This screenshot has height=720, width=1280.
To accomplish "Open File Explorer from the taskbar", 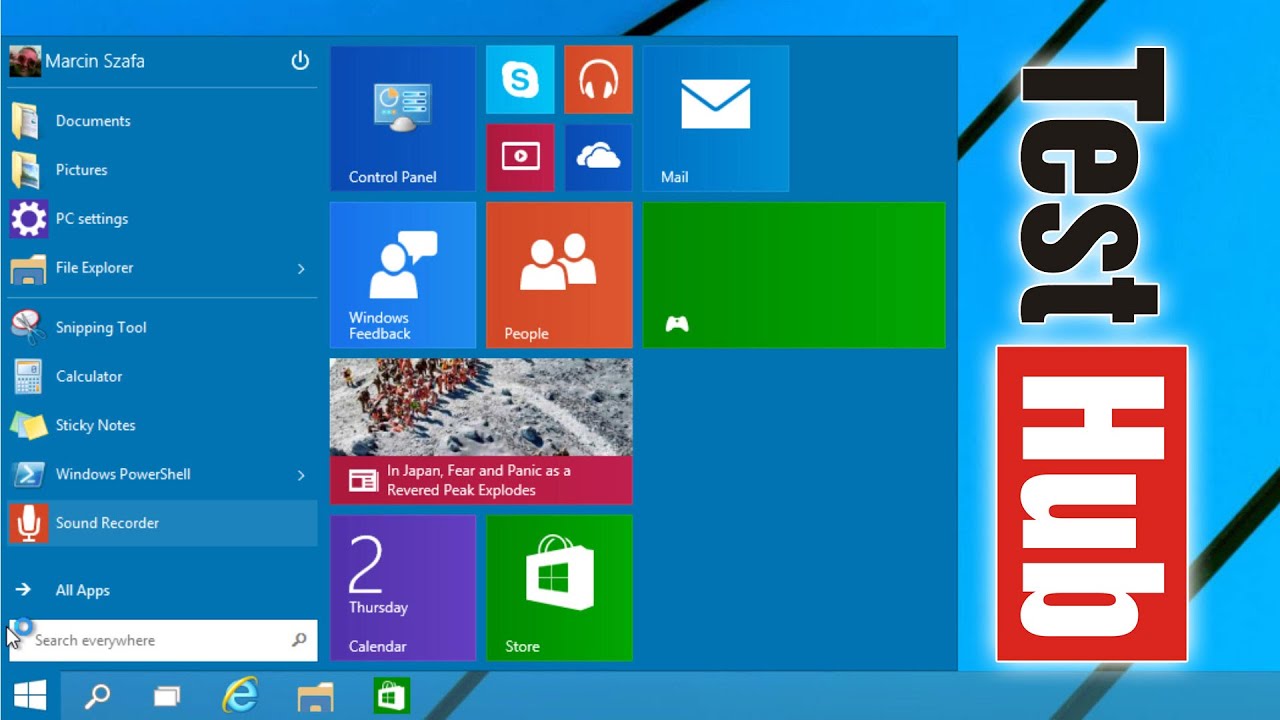I will (x=316, y=695).
